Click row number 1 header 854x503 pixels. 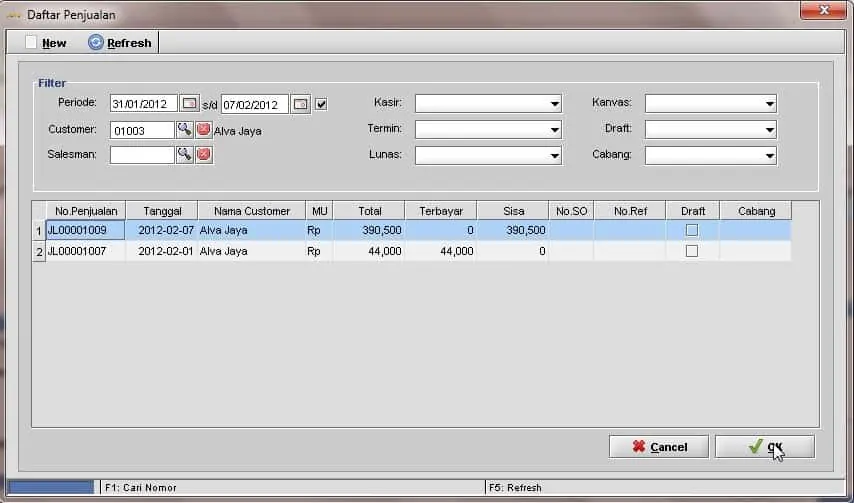click(39, 231)
